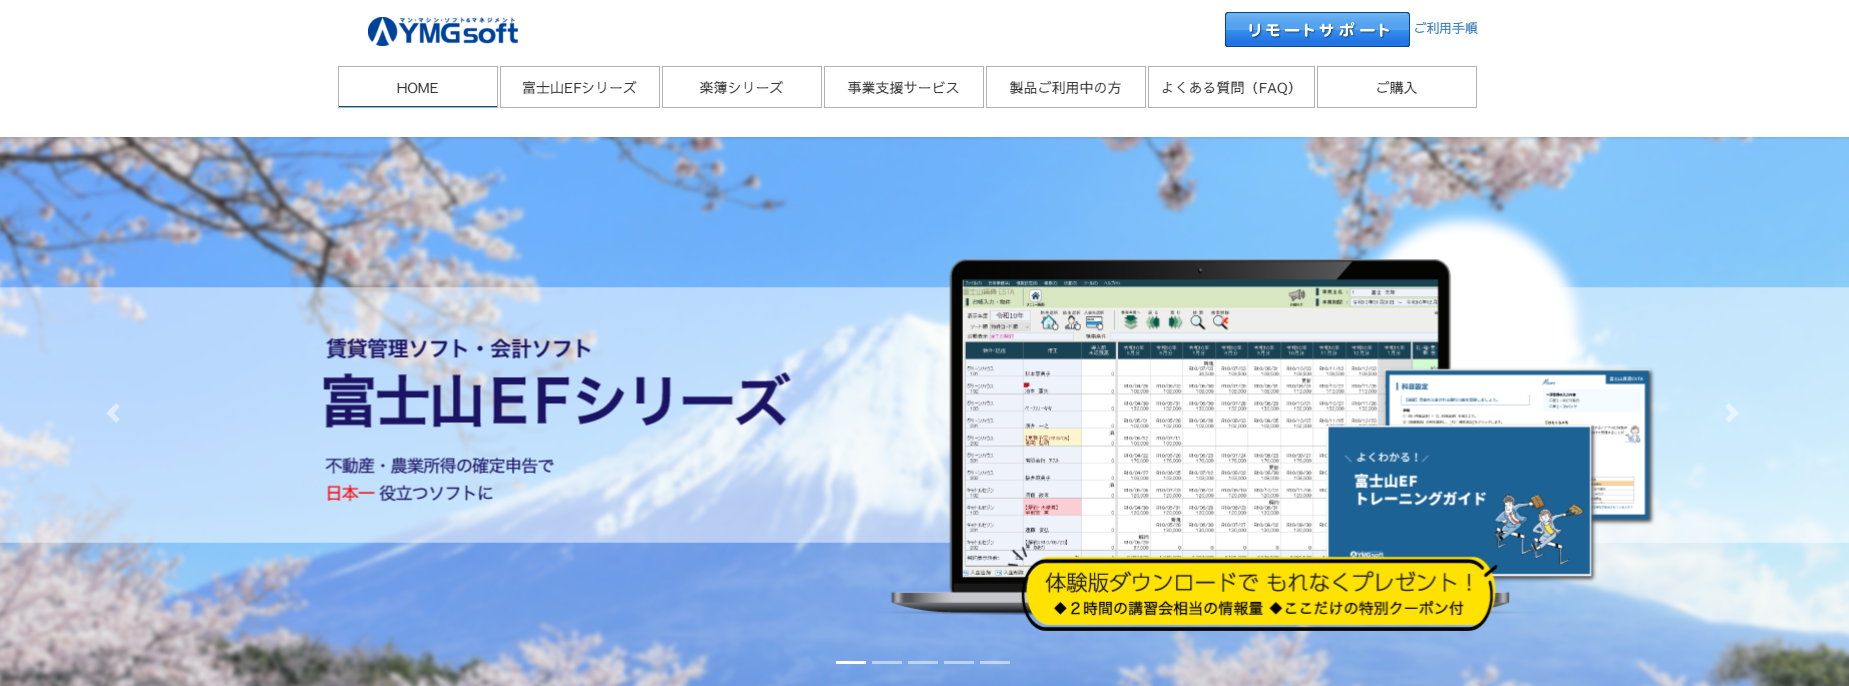Switch to the fourth carousel indicator
This screenshot has height=686, width=1849.
[x=959, y=662]
